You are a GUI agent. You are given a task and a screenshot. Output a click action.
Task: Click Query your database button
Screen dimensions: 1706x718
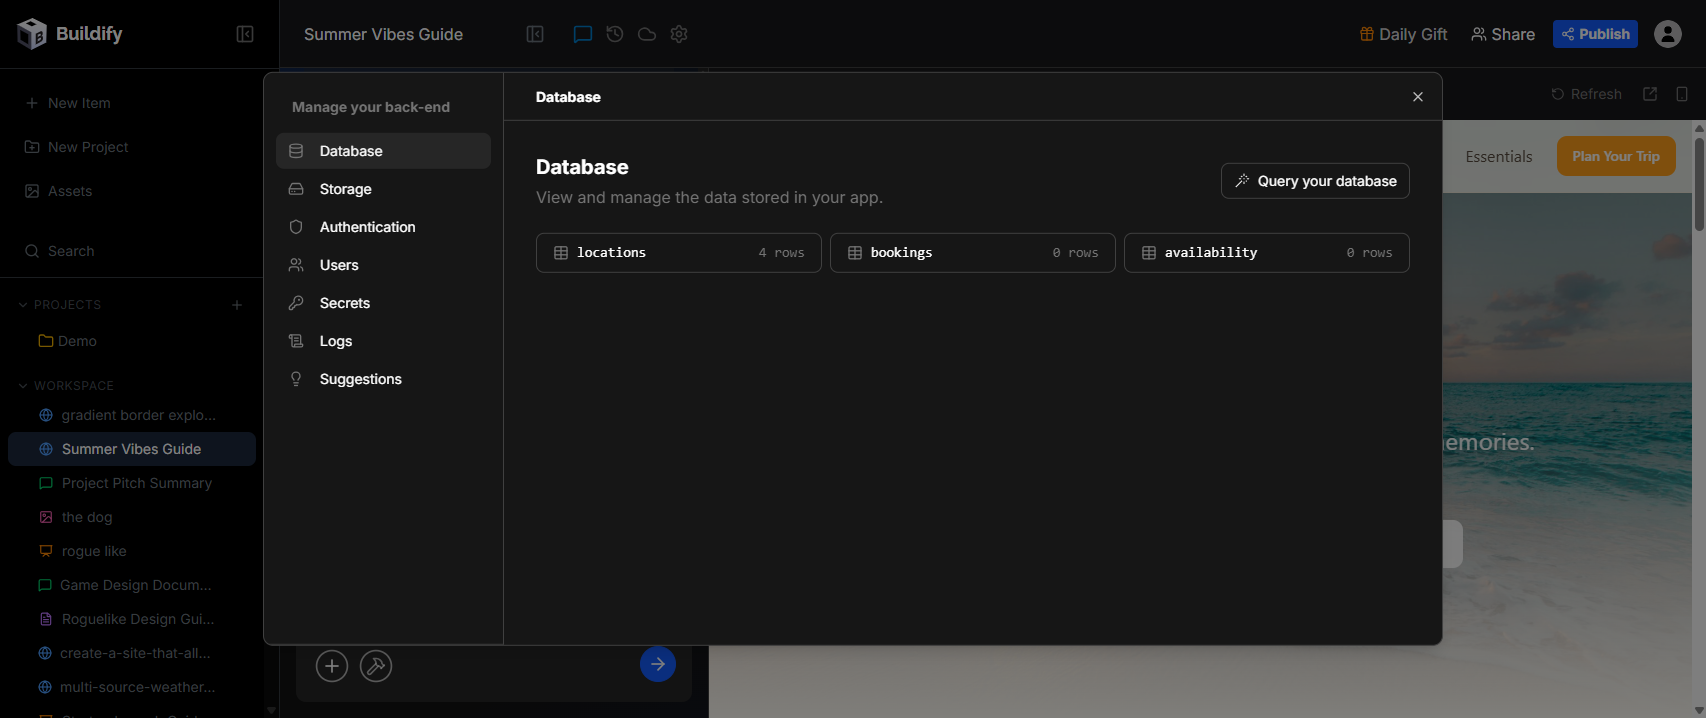click(1315, 181)
